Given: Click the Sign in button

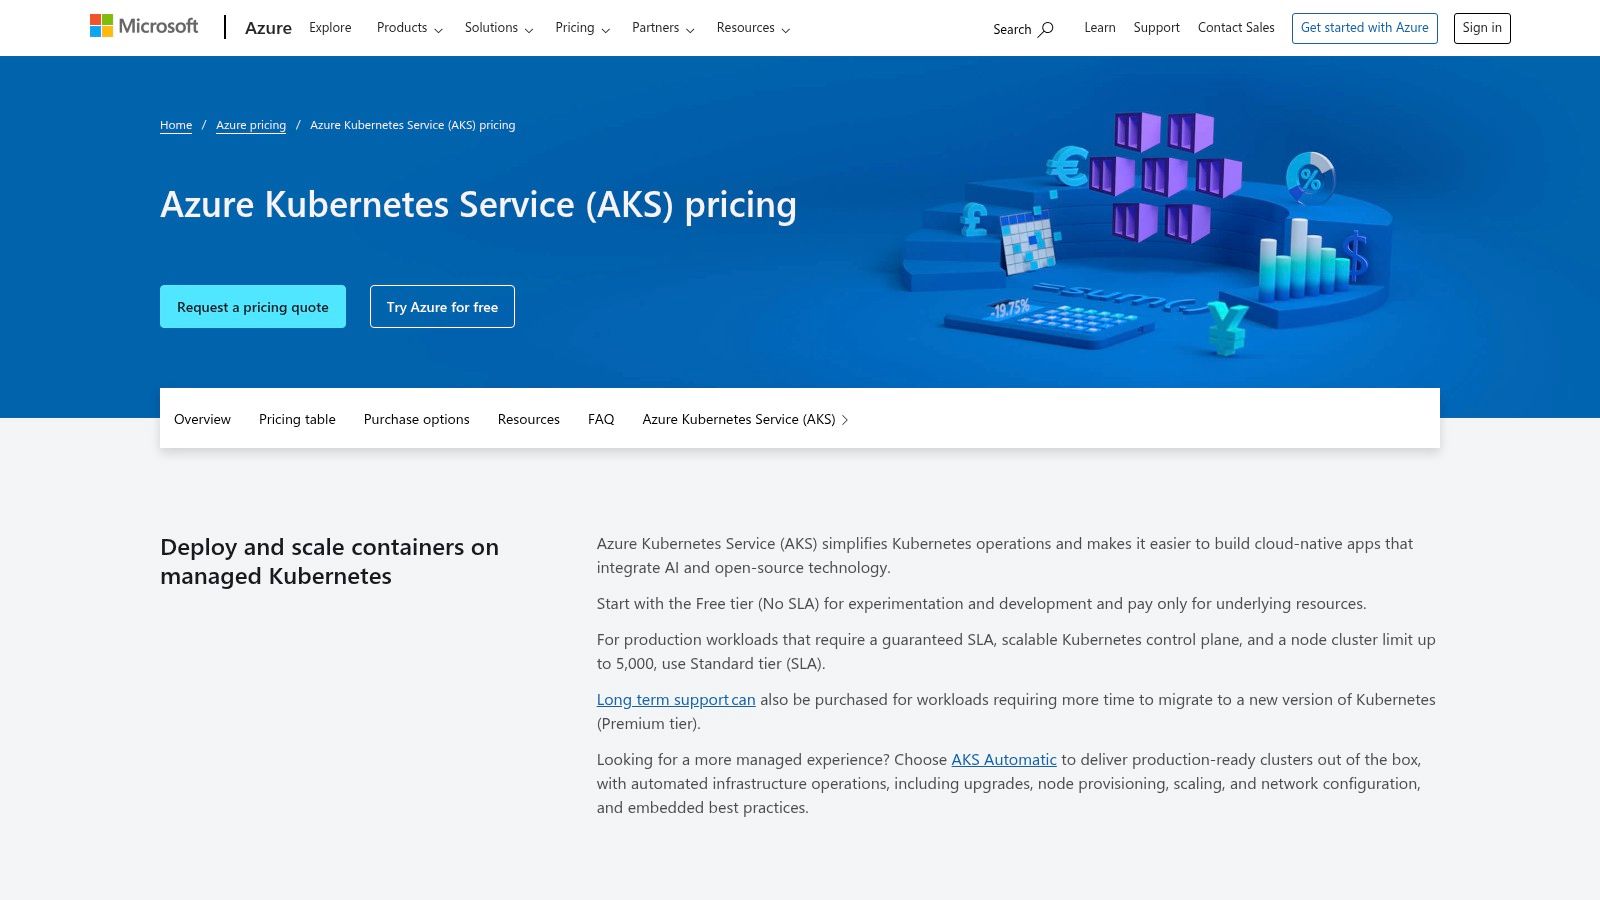Looking at the screenshot, I should click(x=1481, y=28).
